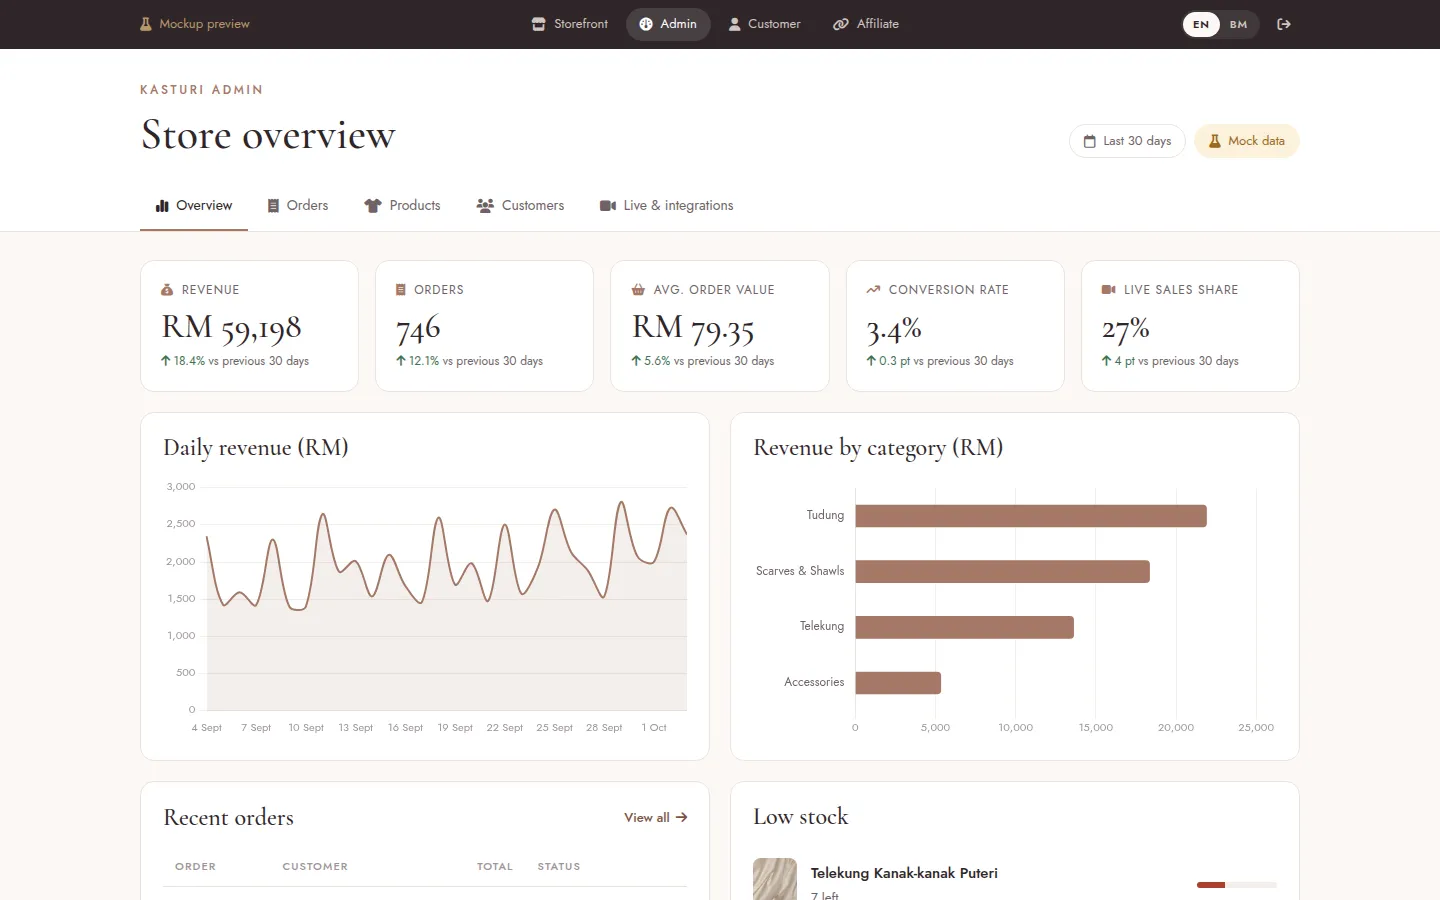Viewport: 1440px width, 900px height.
Task: Click the calendar icon in Last 30 days
Action: point(1090,141)
